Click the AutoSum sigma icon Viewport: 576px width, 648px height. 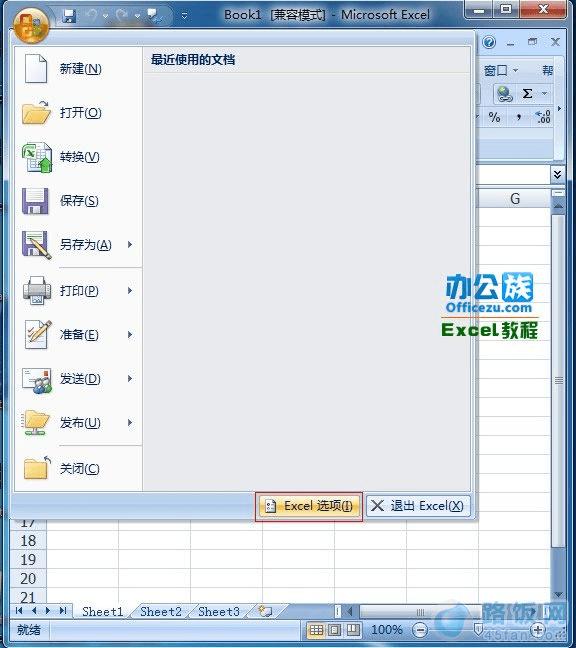pos(527,94)
